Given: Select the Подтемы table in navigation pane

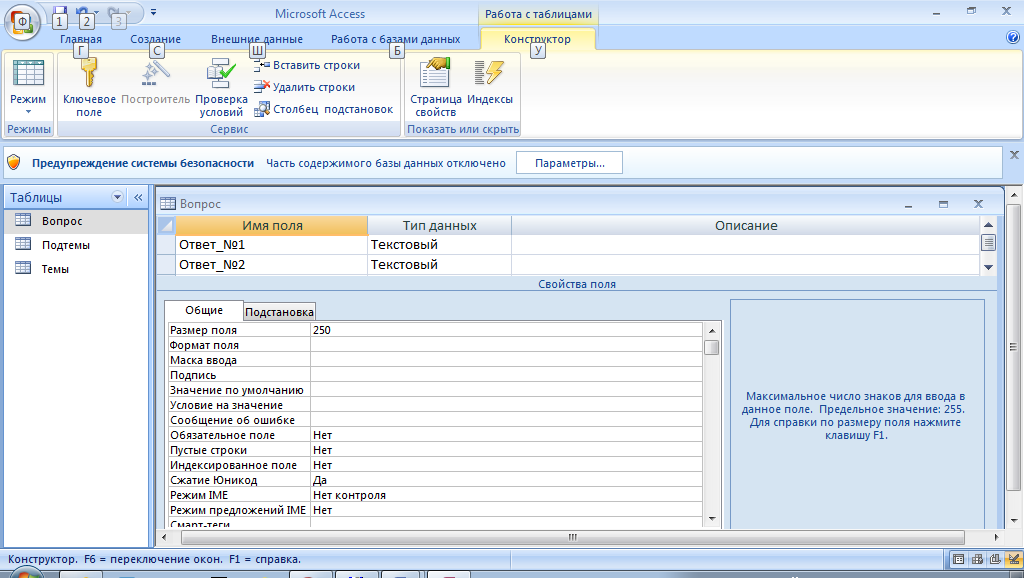Looking at the screenshot, I should click(x=76, y=245).
